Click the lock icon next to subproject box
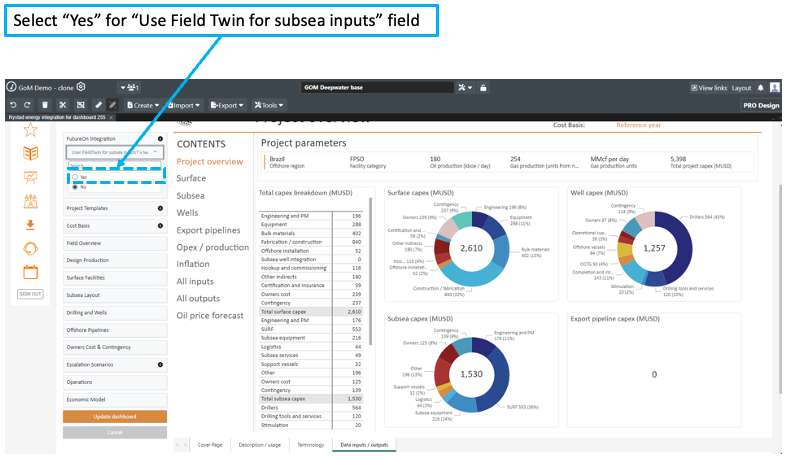787x457 pixels. (483, 87)
